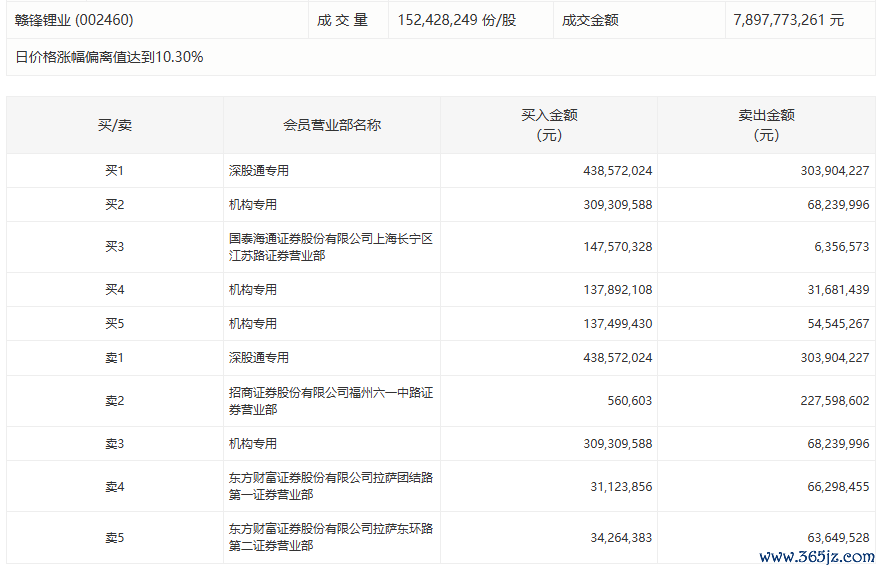Screen dimensions: 882x572
Task: Select 东方财富证券 拉萨东环路第二 branch name
Action: click(x=331, y=537)
